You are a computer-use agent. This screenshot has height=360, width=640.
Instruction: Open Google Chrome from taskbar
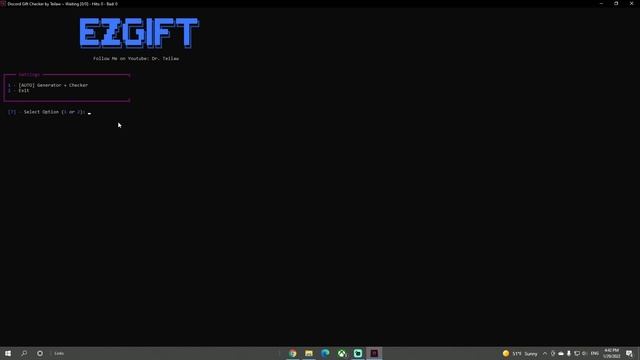293,353
